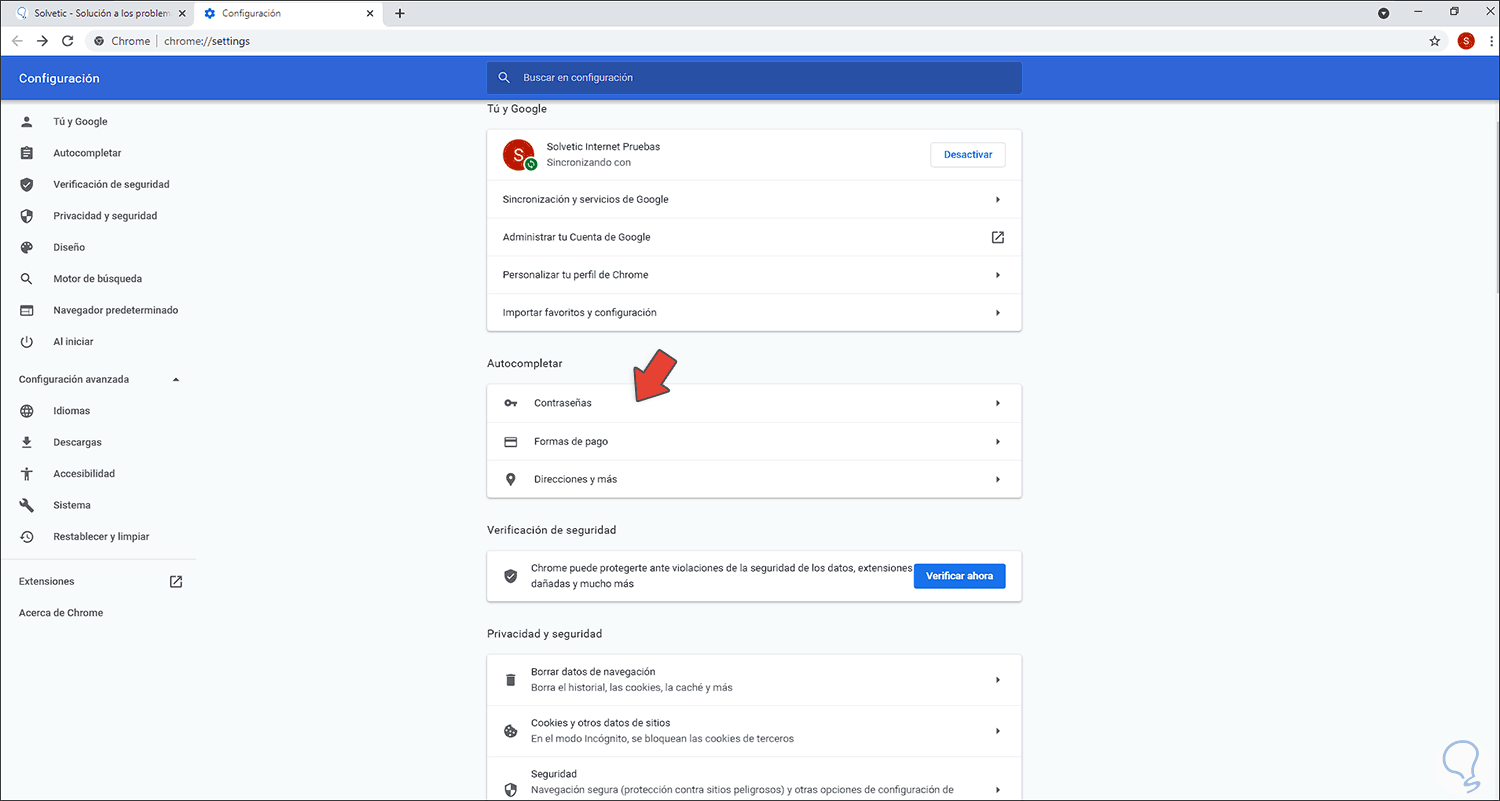This screenshot has height=801, width=1500.
Task: Collapse the Configuración avanzada section
Action: [x=176, y=380]
